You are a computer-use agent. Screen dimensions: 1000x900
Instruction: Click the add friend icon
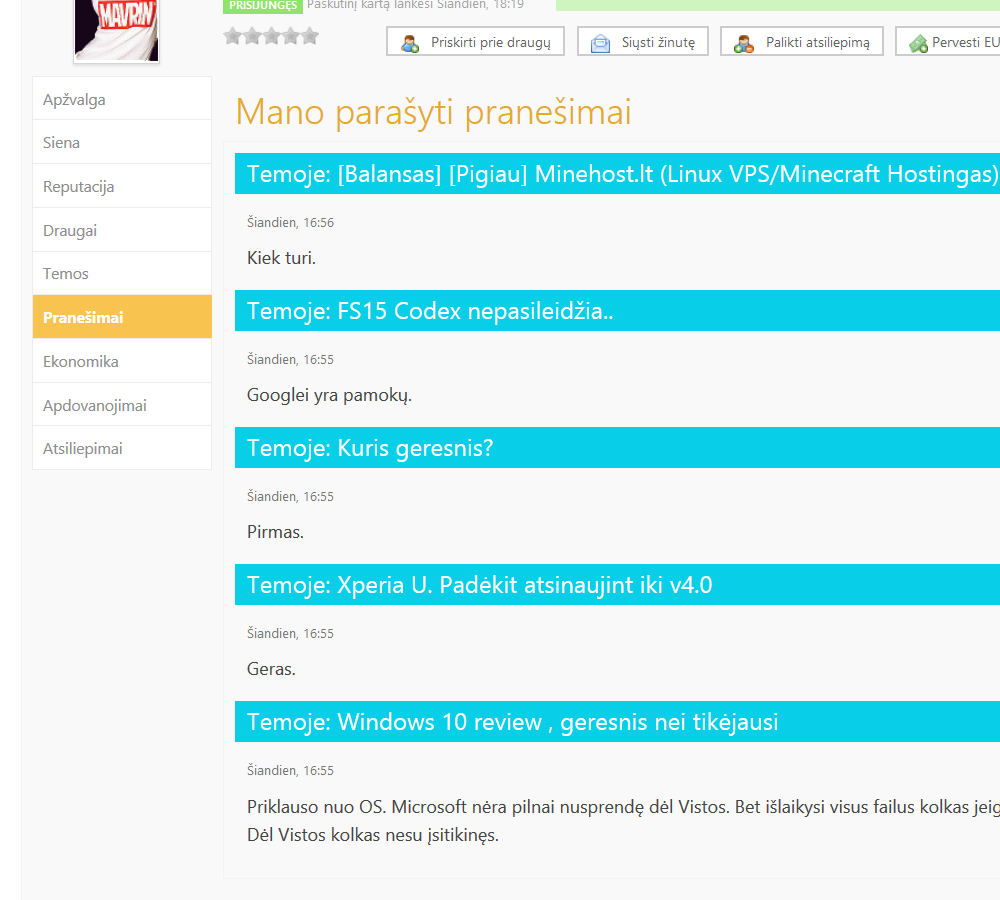409,43
